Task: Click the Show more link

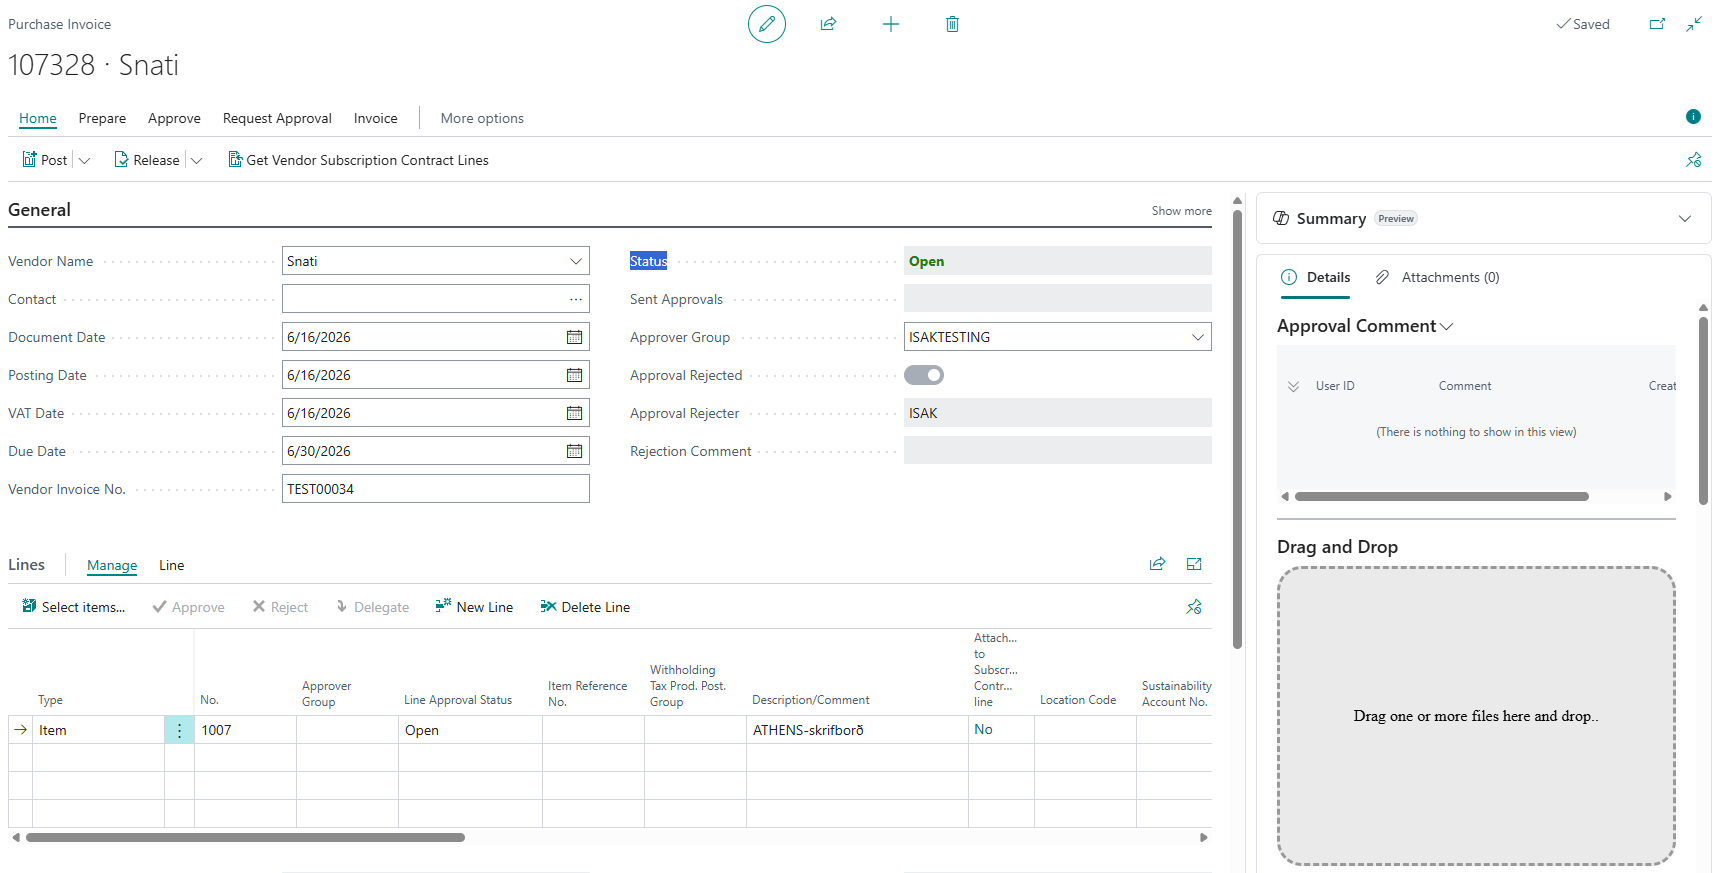Action: (x=1181, y=211)
